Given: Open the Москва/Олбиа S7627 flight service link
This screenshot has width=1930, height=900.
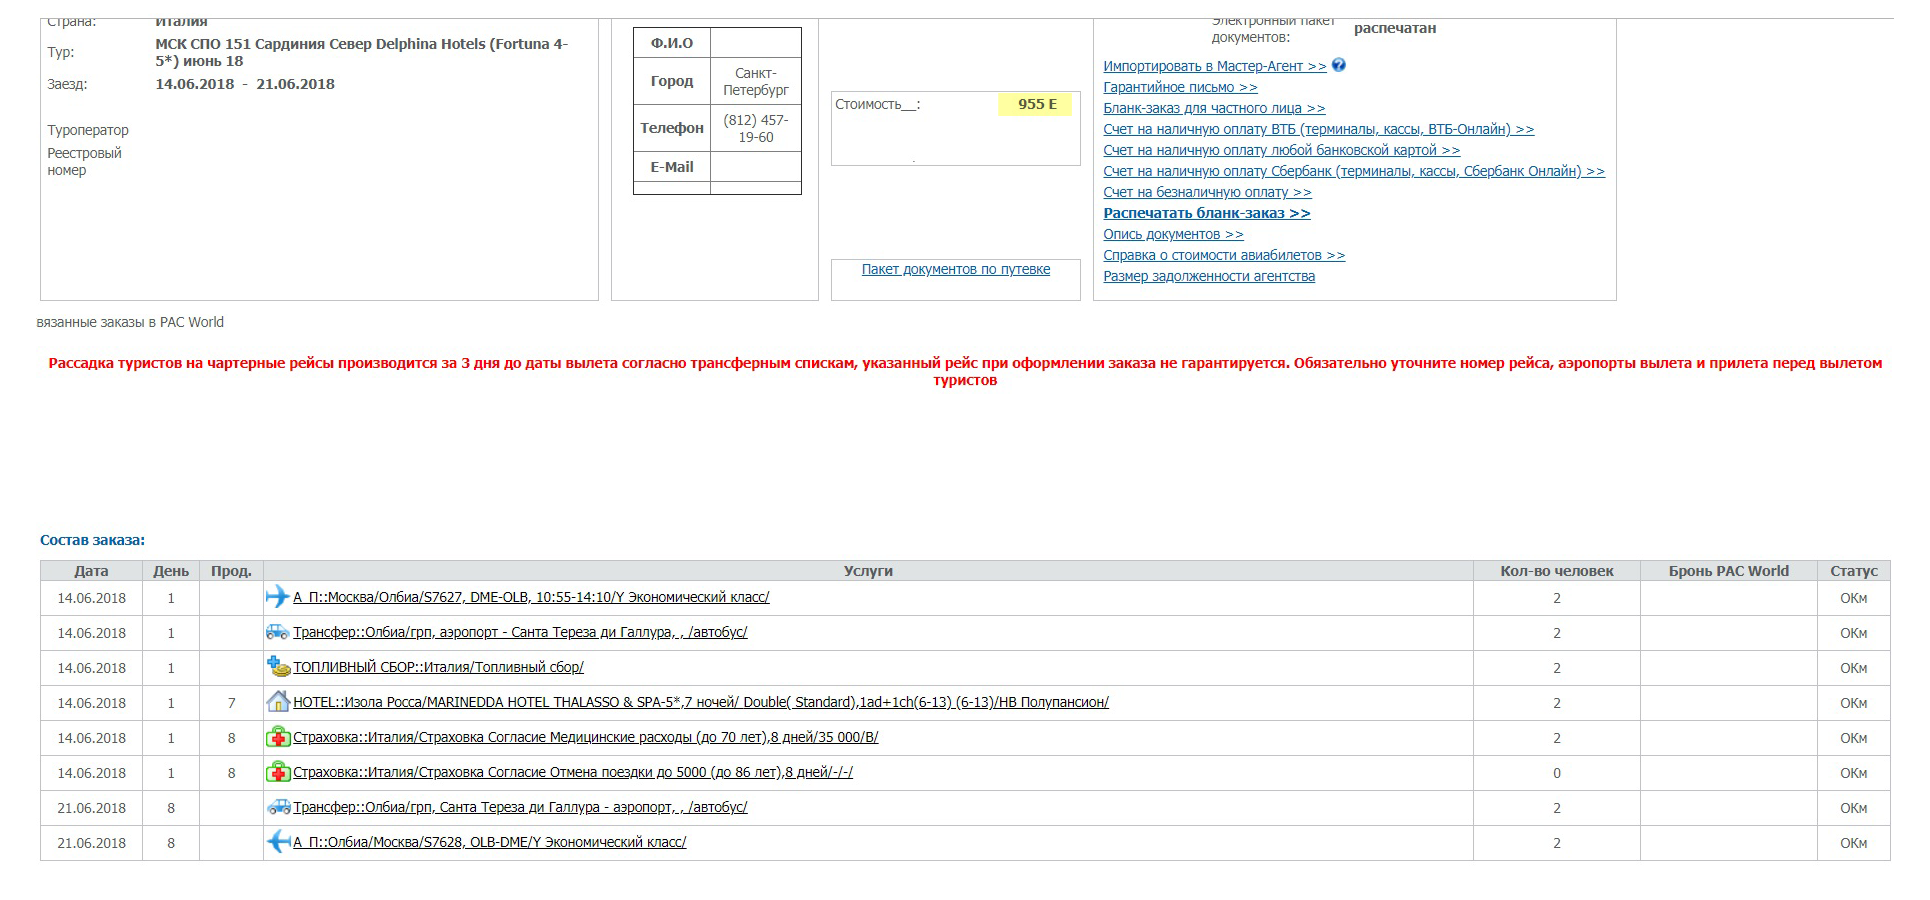Looking at the screenshot, I should pos(531,597).
